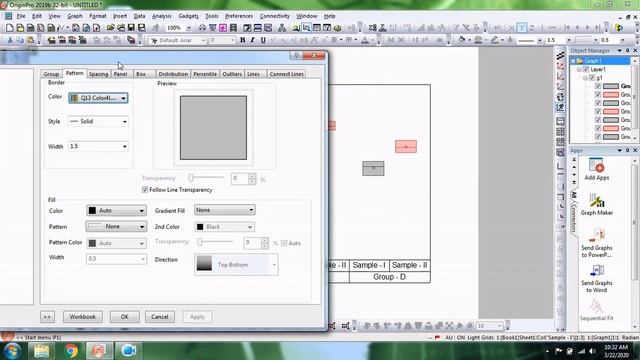Open the screen recorder taskbar icon
The height and width of the screenshot is (360, 640).
(x=129, y=351)
